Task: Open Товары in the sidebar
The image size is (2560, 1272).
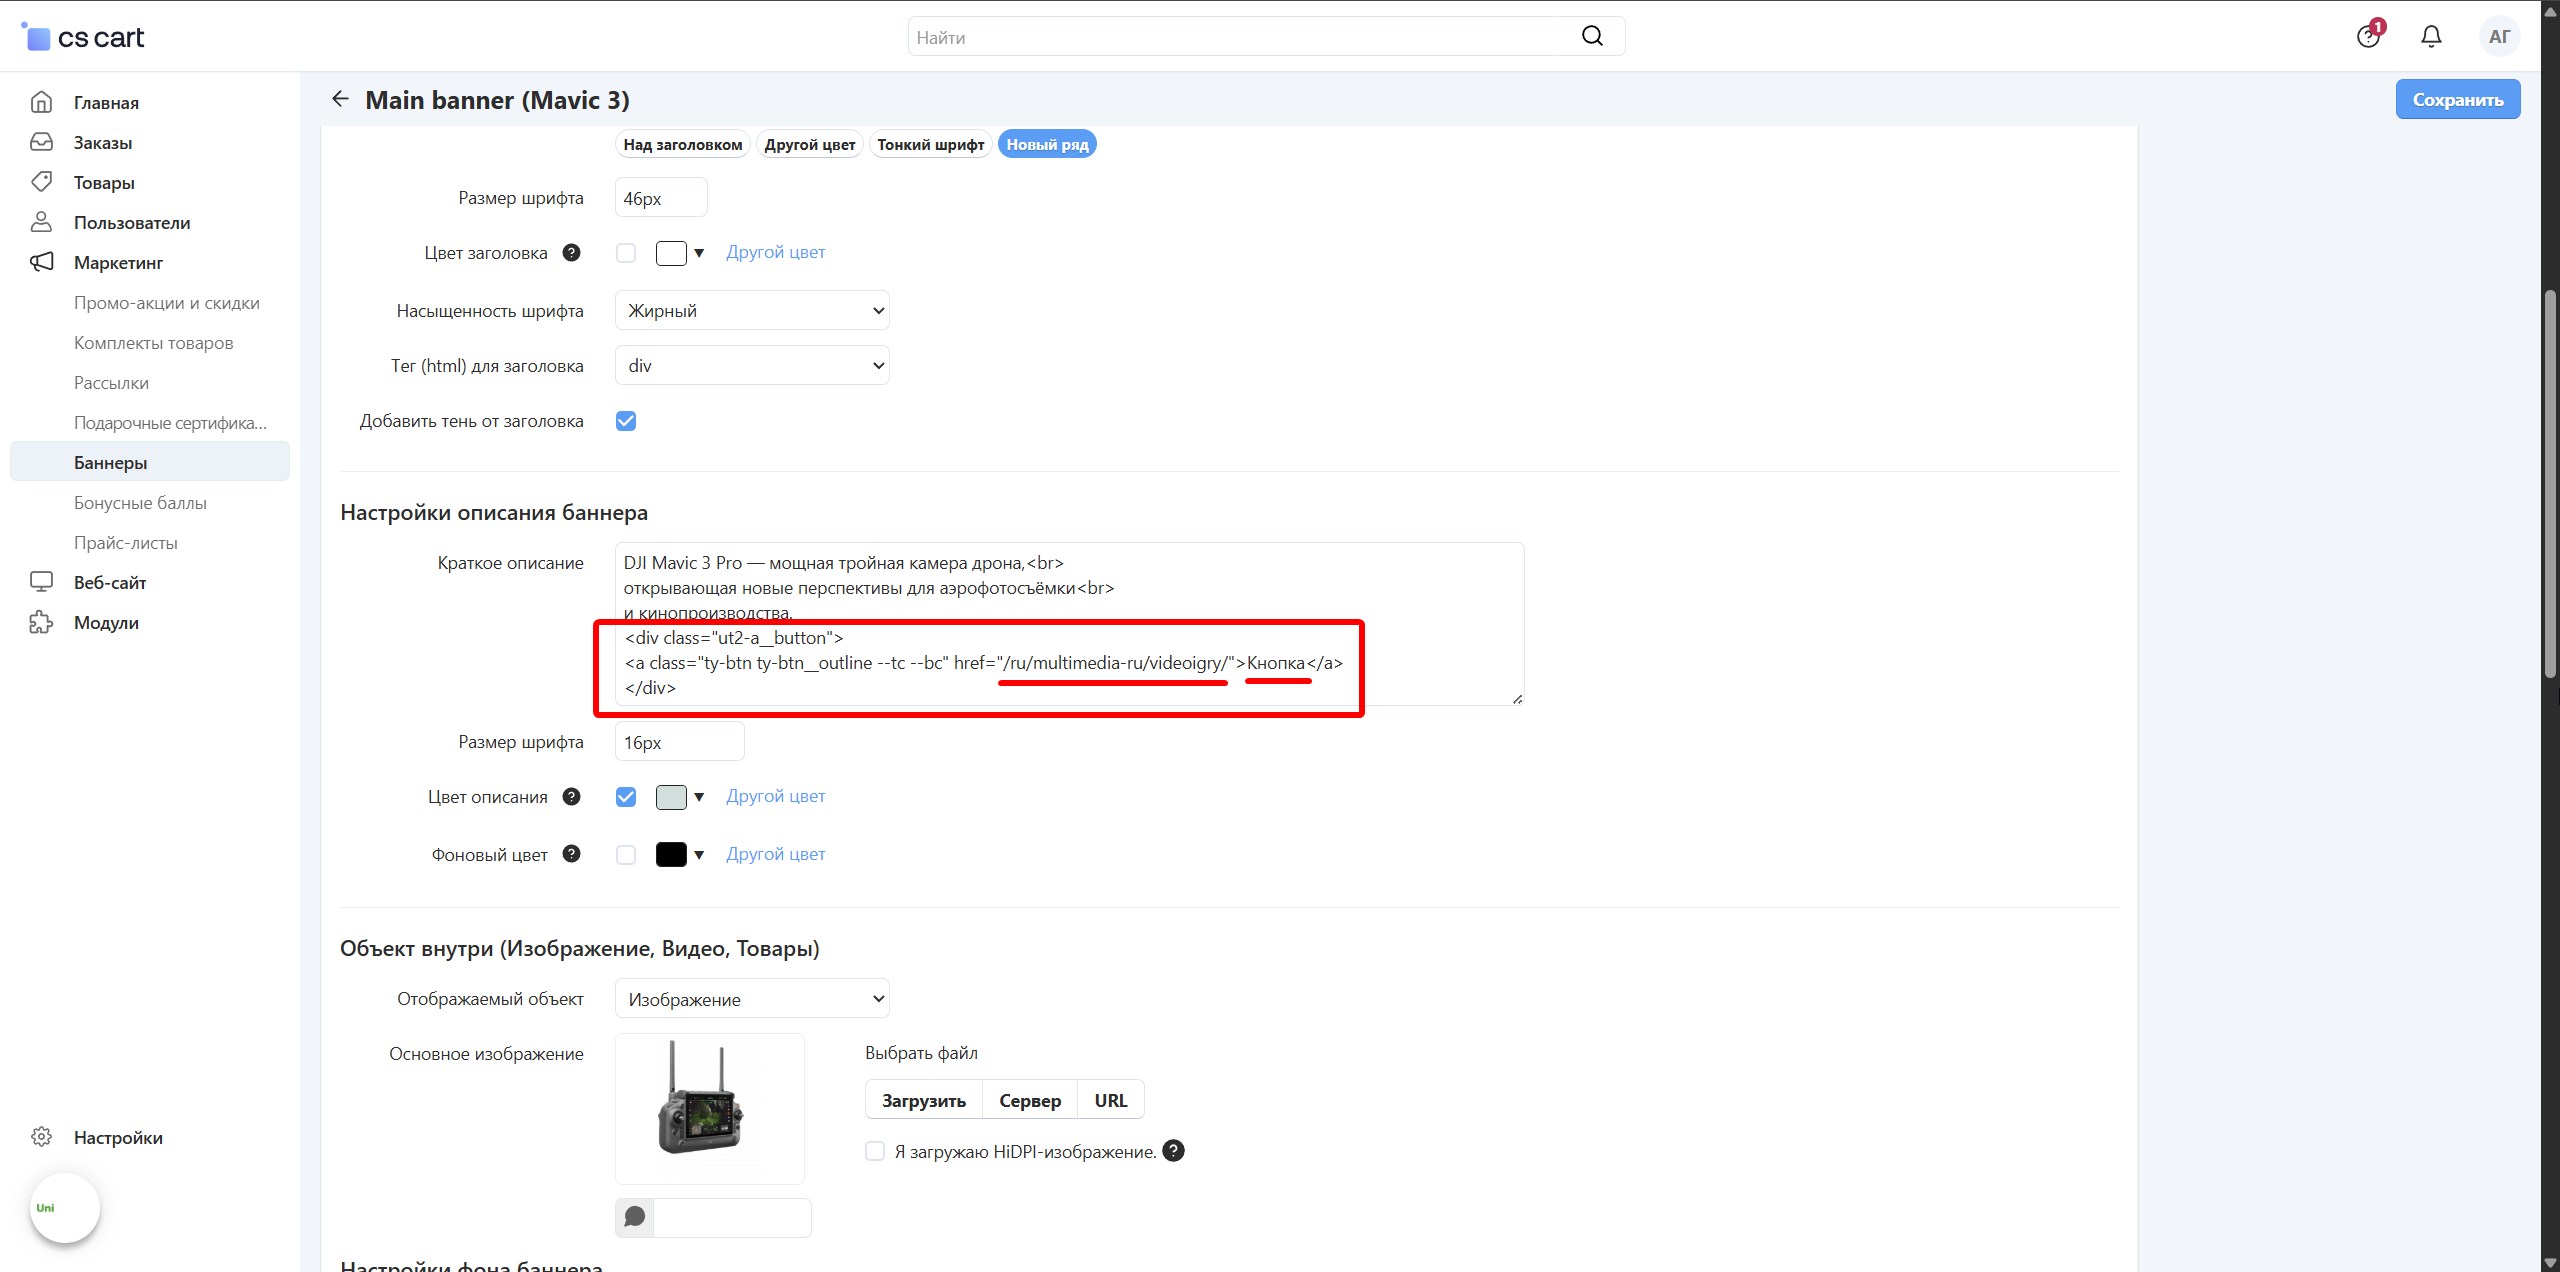Action: (x=104, y=182)
